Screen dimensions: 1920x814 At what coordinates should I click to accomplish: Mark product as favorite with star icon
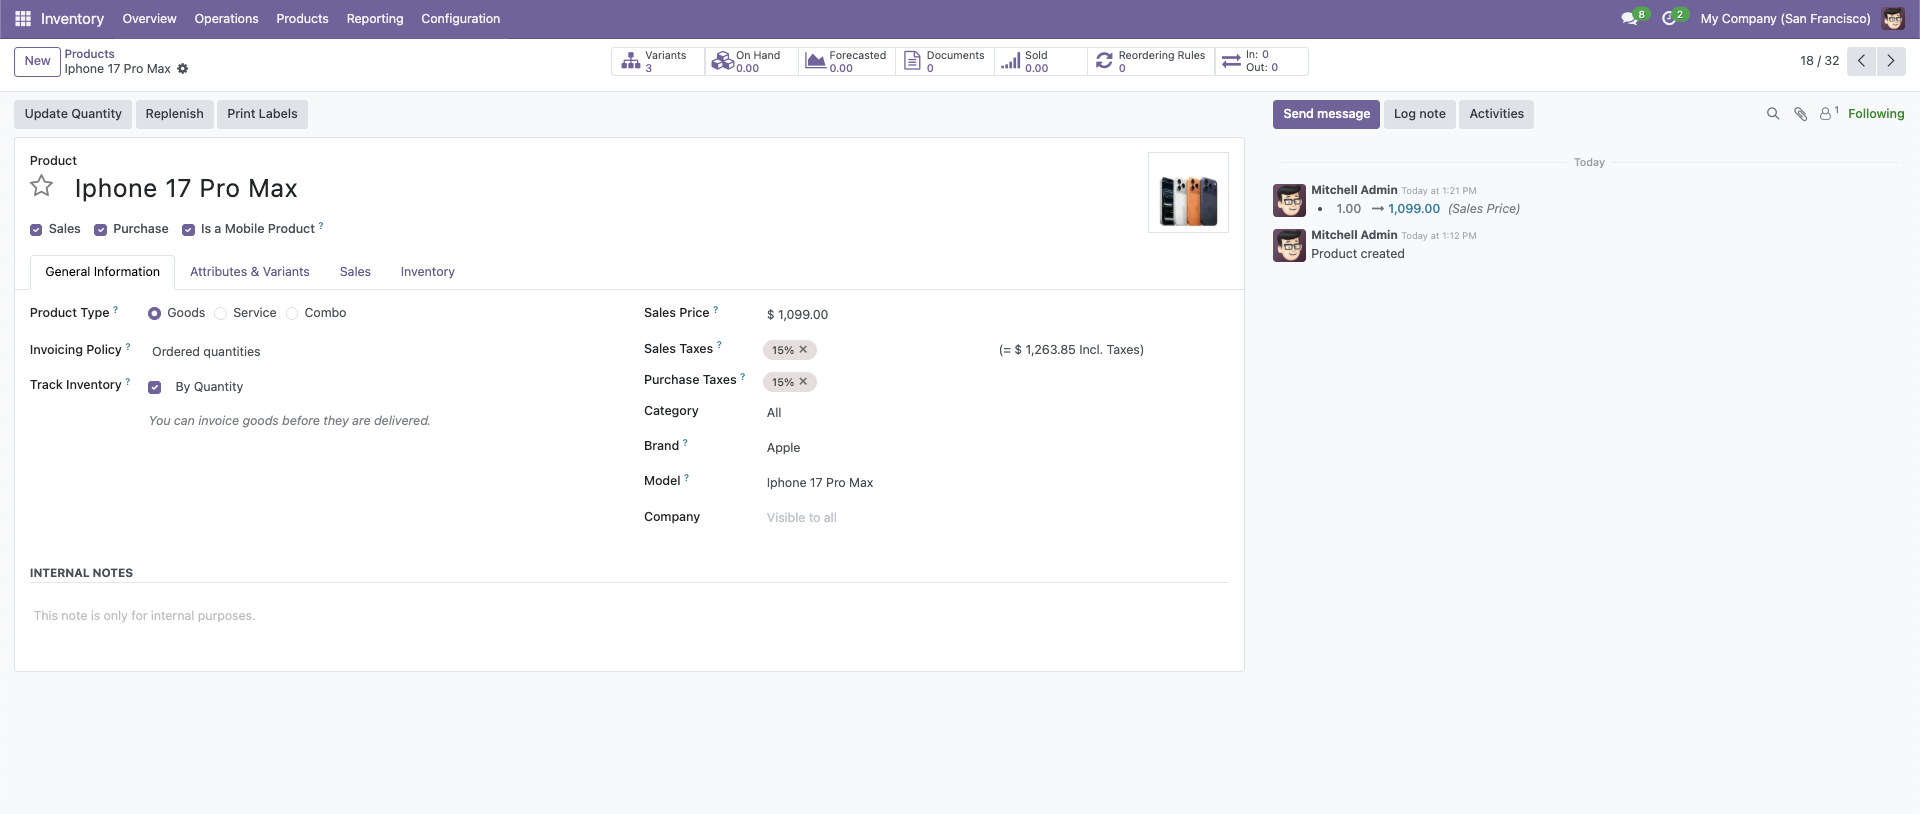[41, 186]
